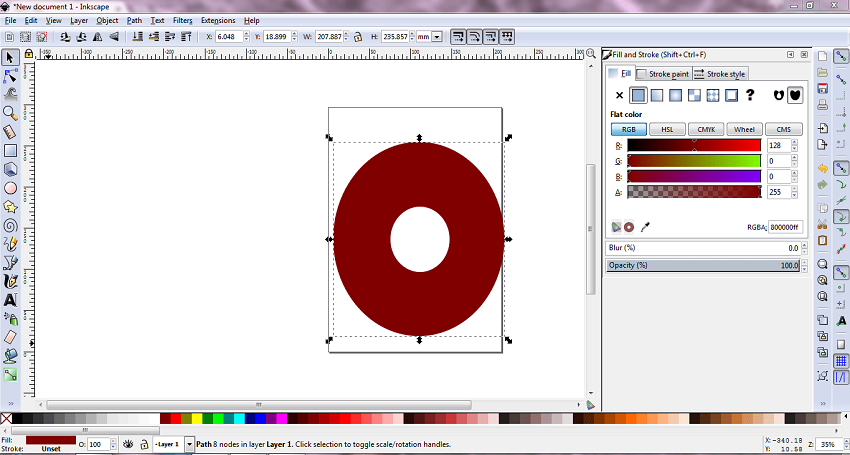850x455 pixels.
Task: Toggle the width/height ratio lock
Action: tap(358, 37)
